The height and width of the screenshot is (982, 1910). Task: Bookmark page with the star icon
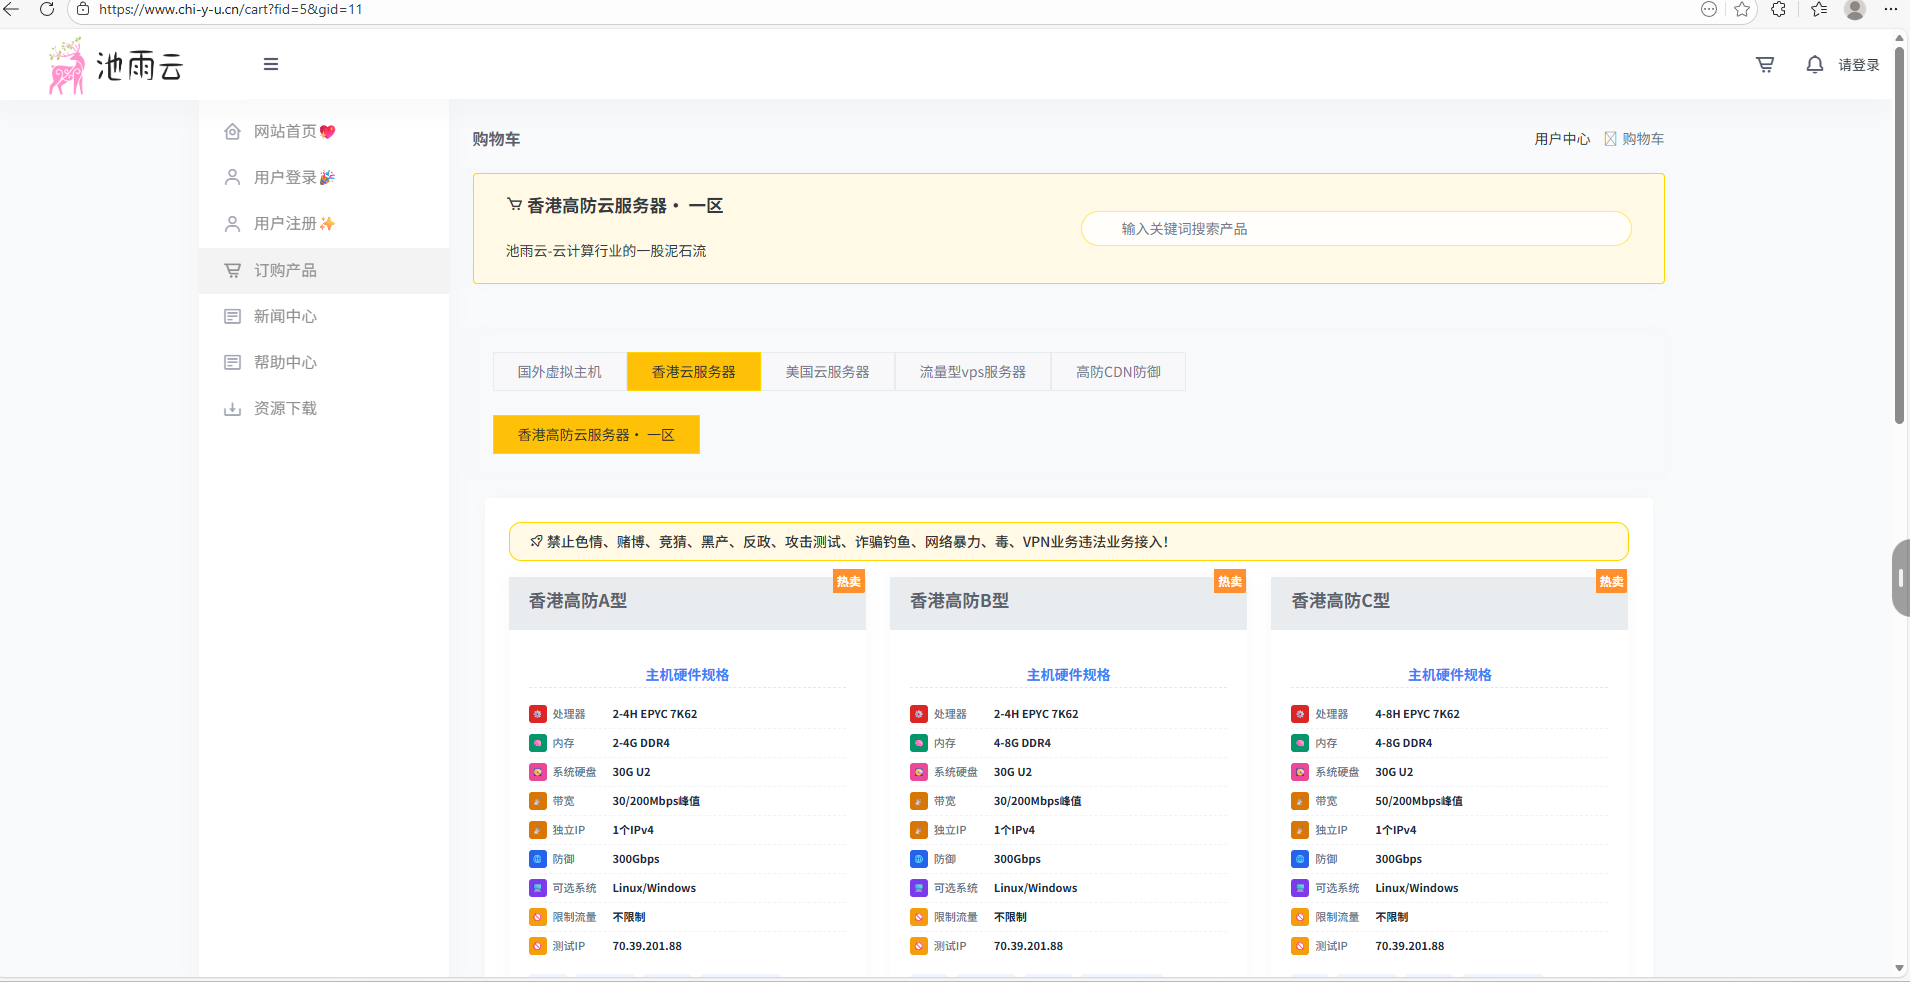coord(1742,9)
